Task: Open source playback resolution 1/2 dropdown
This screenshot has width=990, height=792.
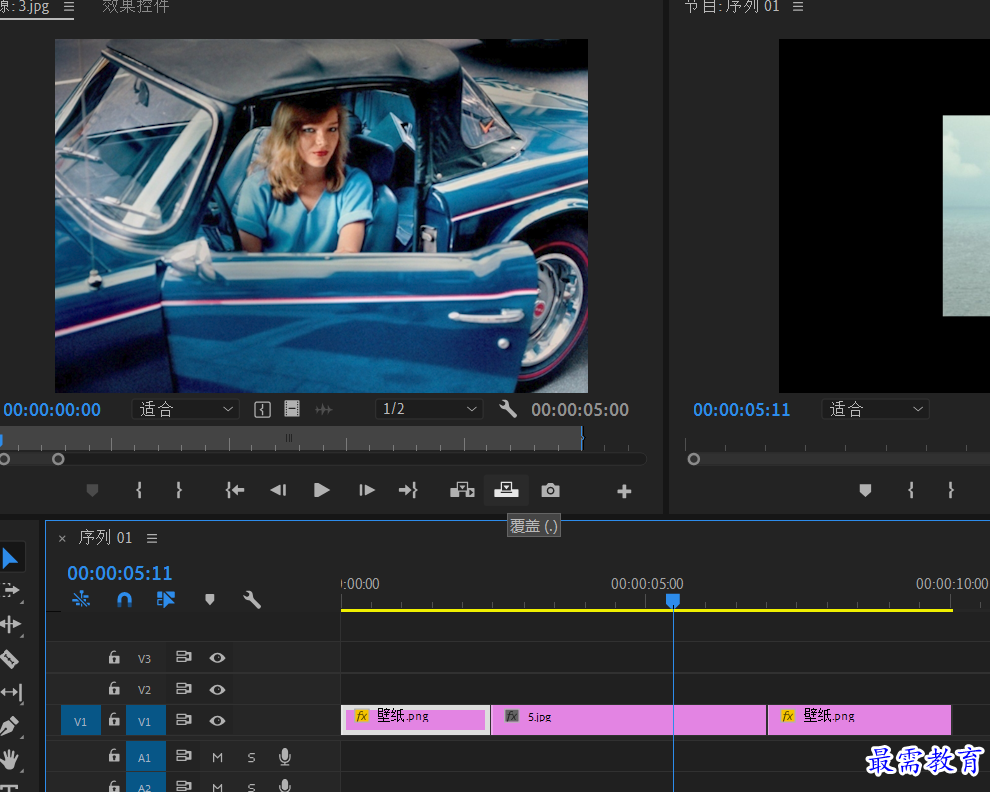Action: 429,409
